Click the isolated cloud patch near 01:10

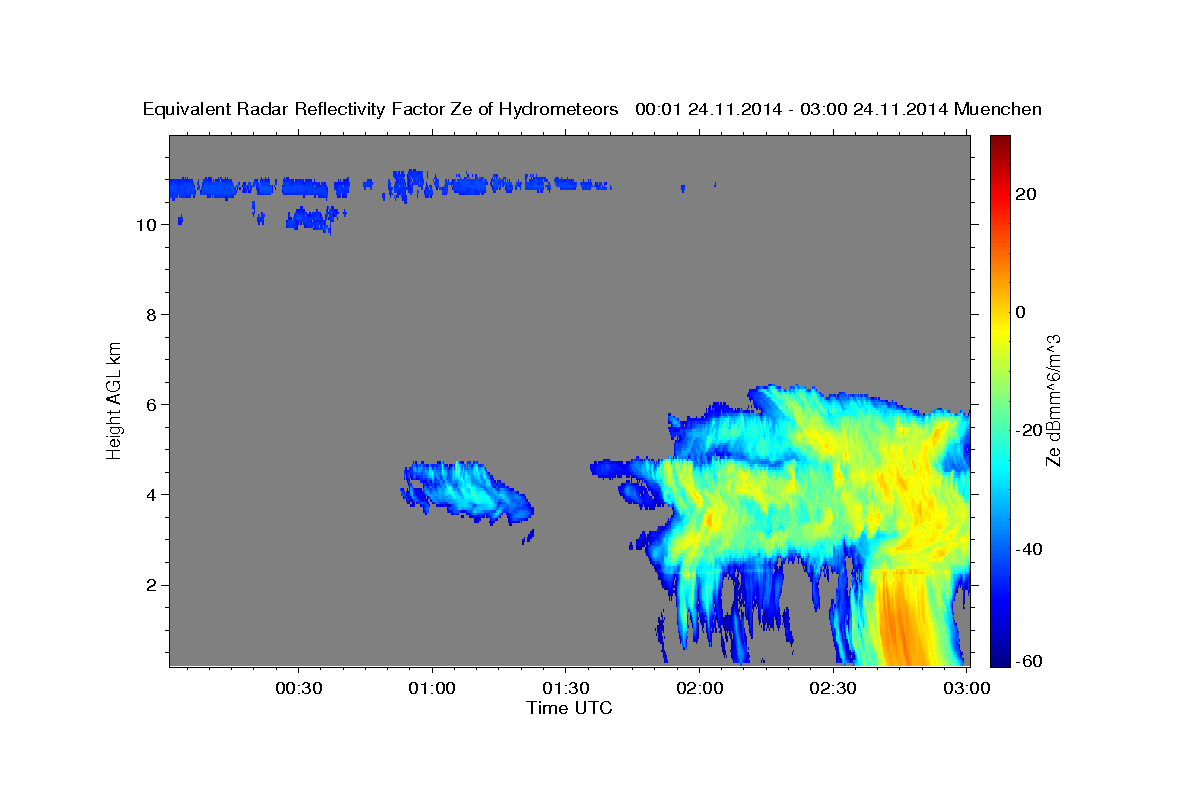[x=467, y=494]
